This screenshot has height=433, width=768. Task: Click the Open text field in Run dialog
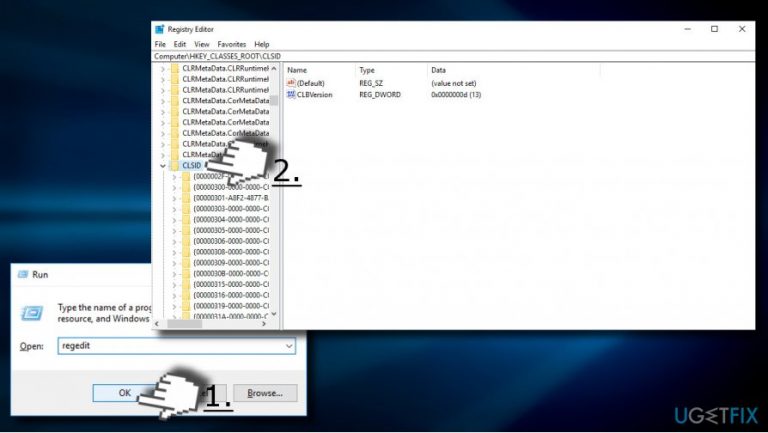pos(176,346)
